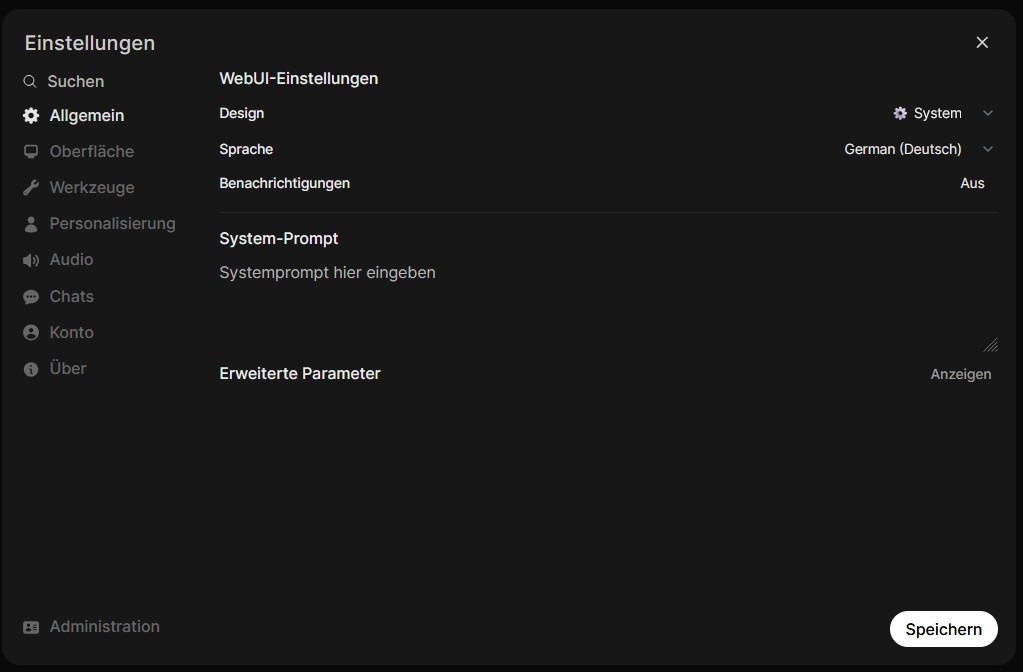Click the wrench icon for Werkzeuge
The width and height of the screenshot is (1023, 672).
tap(31, 188)
